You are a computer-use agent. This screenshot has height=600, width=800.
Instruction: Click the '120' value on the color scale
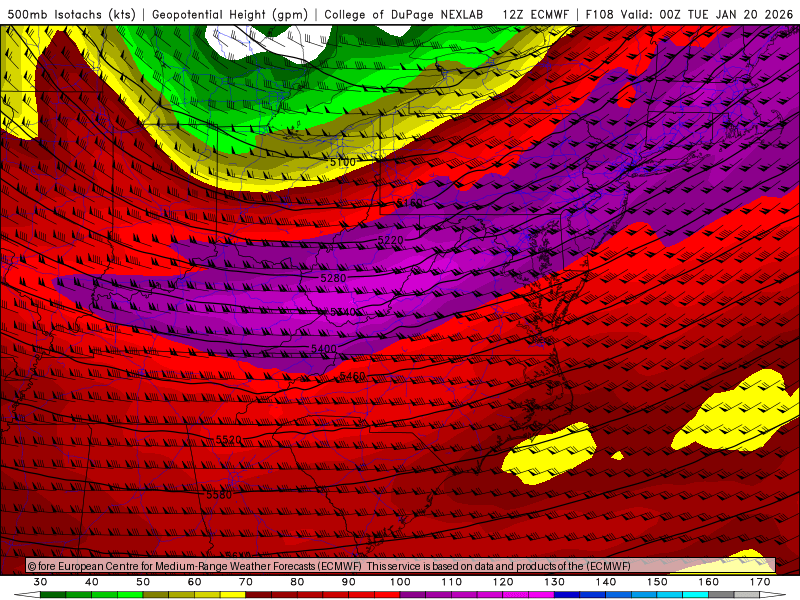pos(503,582)
